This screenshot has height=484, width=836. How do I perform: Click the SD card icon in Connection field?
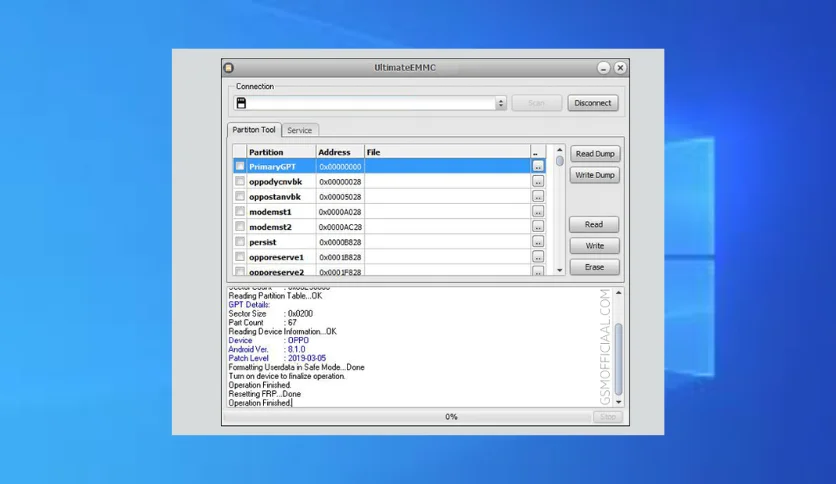(242, 103)
